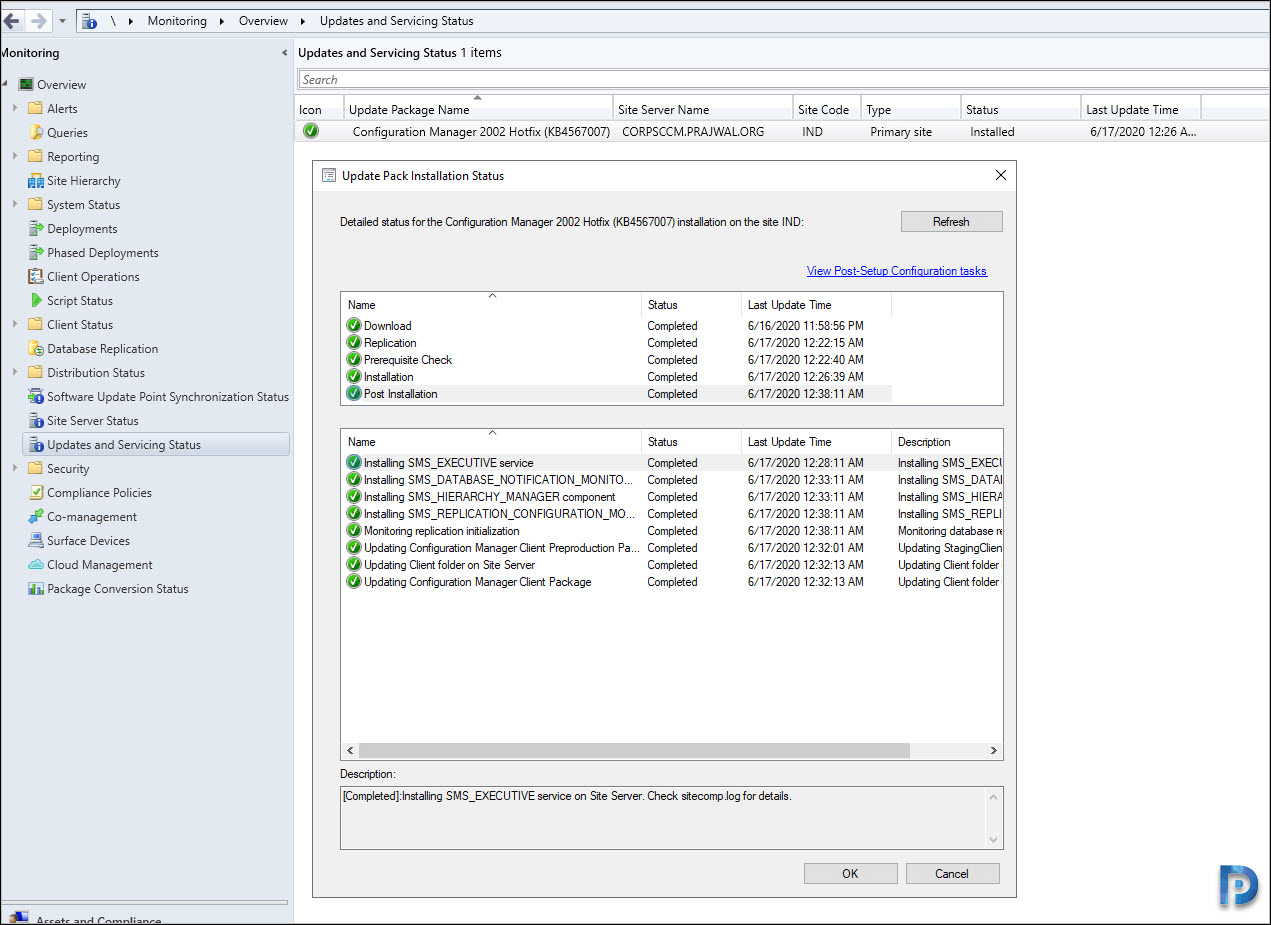This screenshot has width=1271, height=925.
Task: Click Updates and Servicing Status breadcrumb
Action: [x=397, y=21]
